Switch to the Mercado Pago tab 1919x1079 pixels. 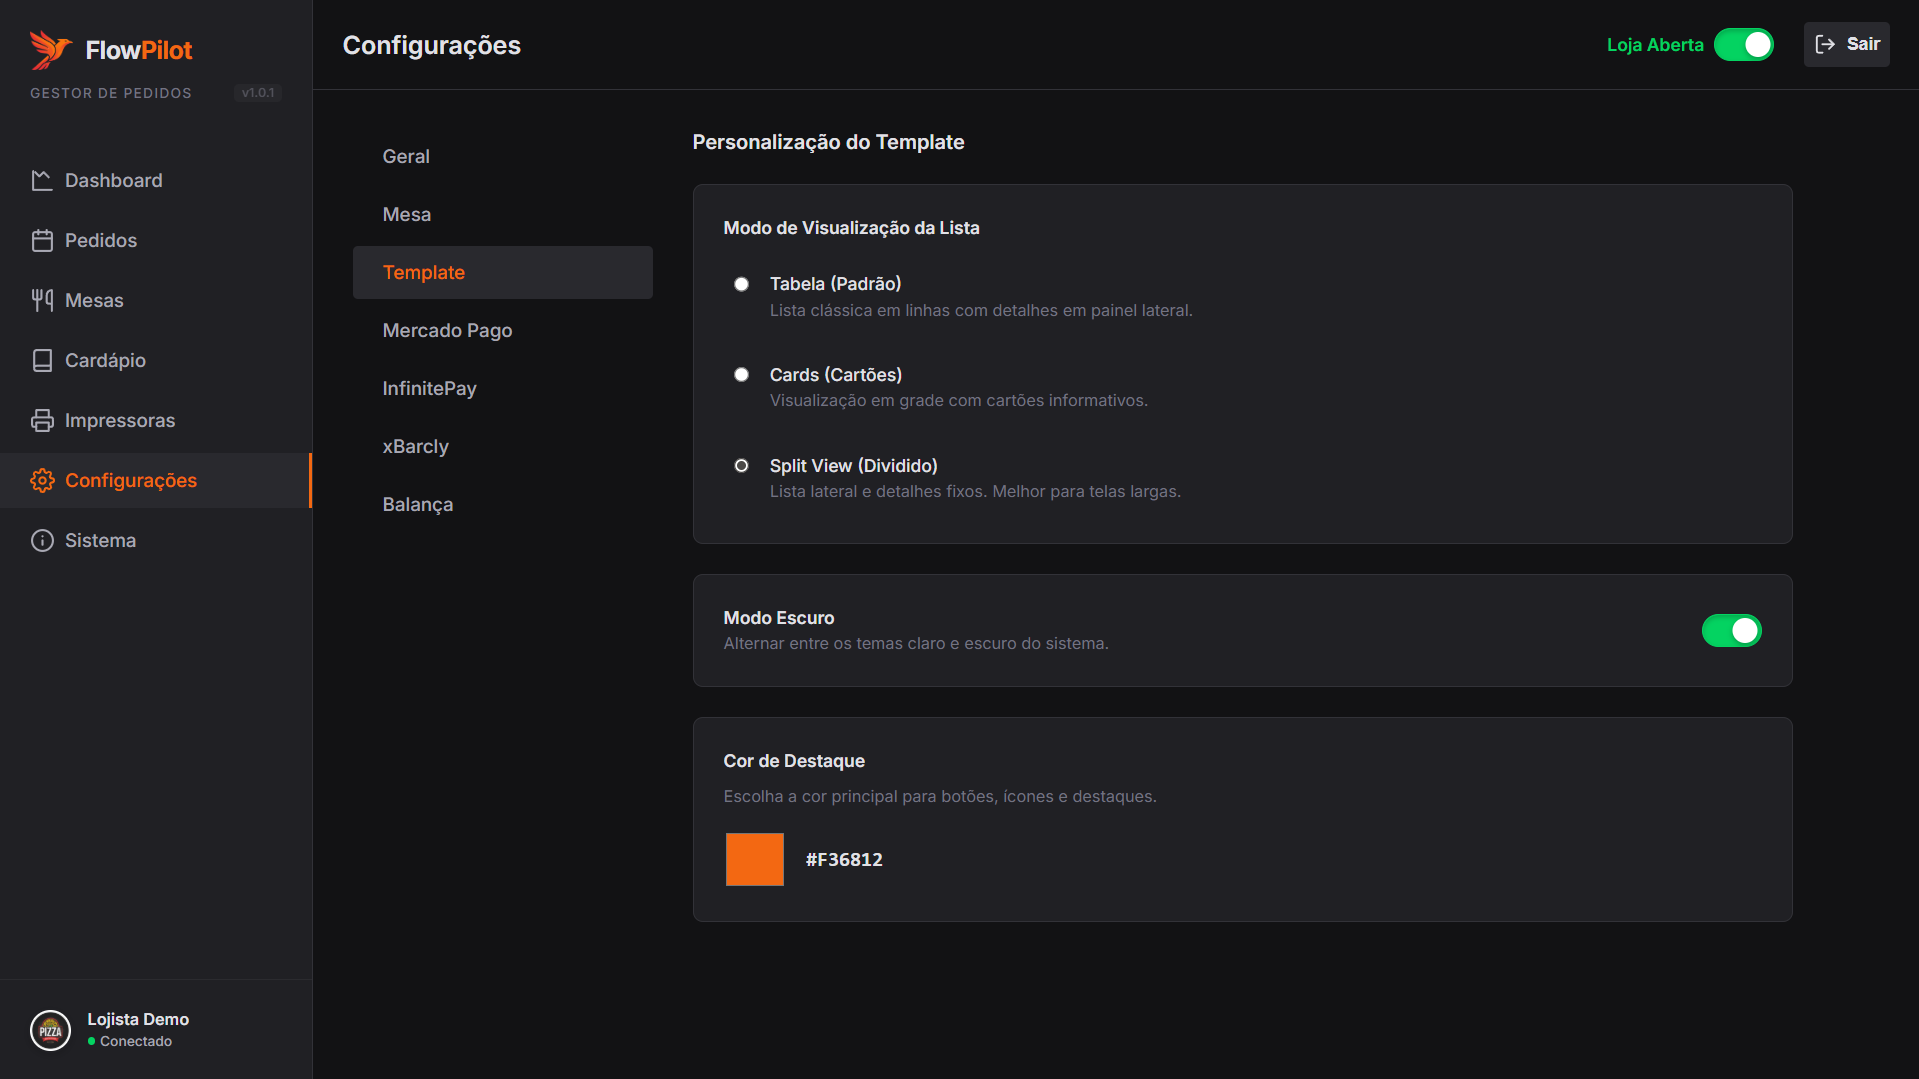(447, 331)
